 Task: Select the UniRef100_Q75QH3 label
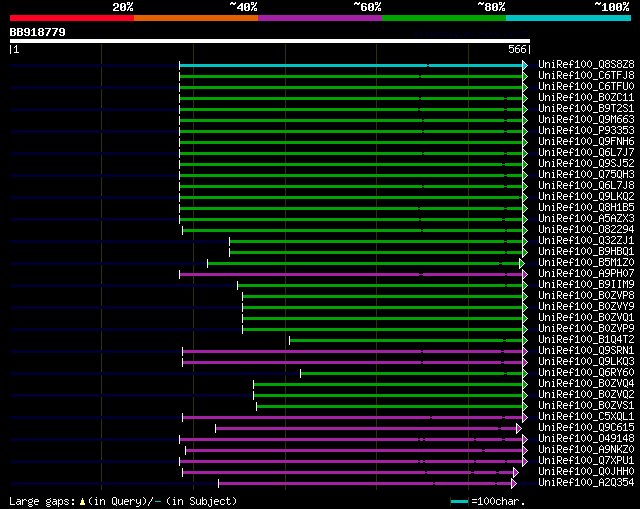(586, 175)
